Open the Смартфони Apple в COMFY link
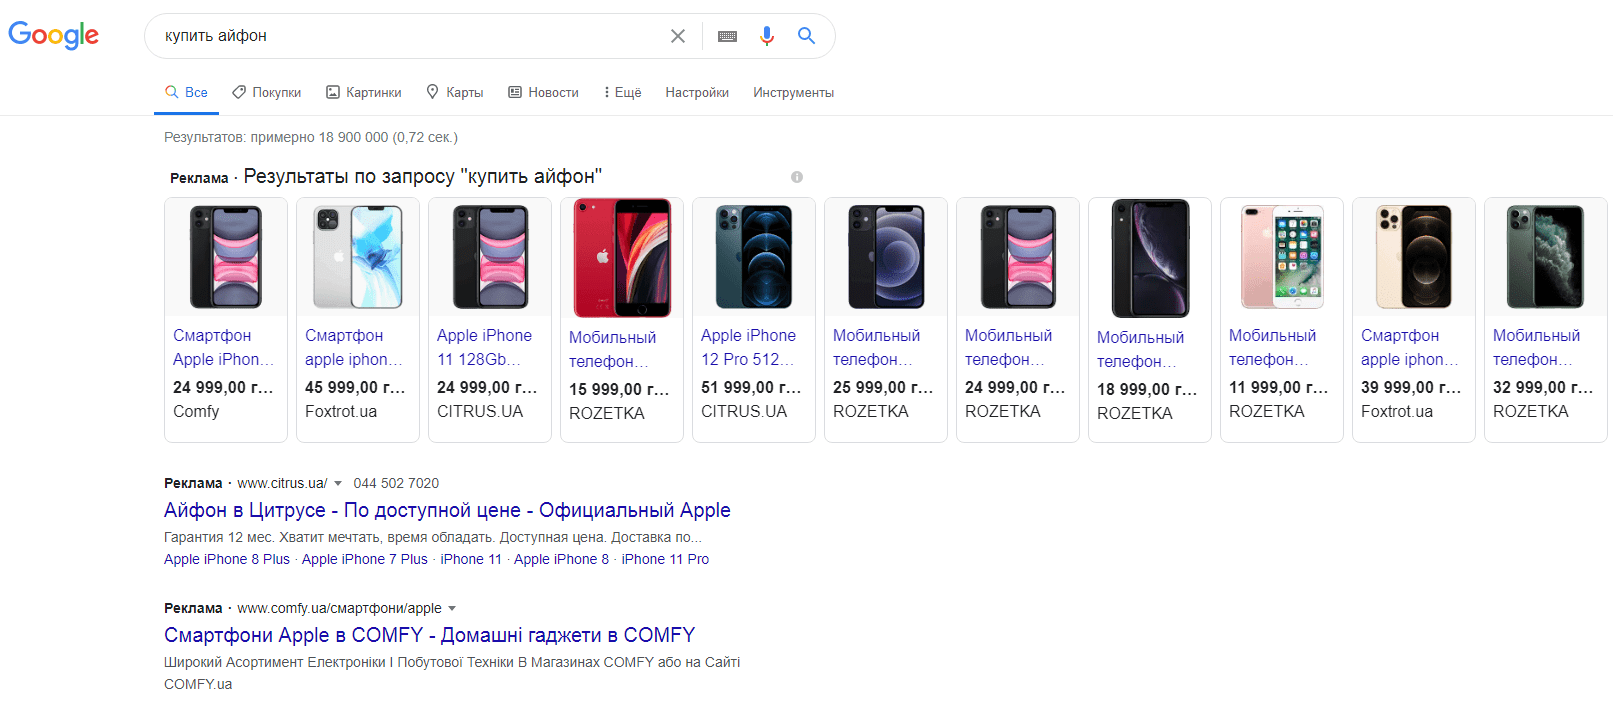Viewport: 1613px width, 704px height. click(429, 635)
